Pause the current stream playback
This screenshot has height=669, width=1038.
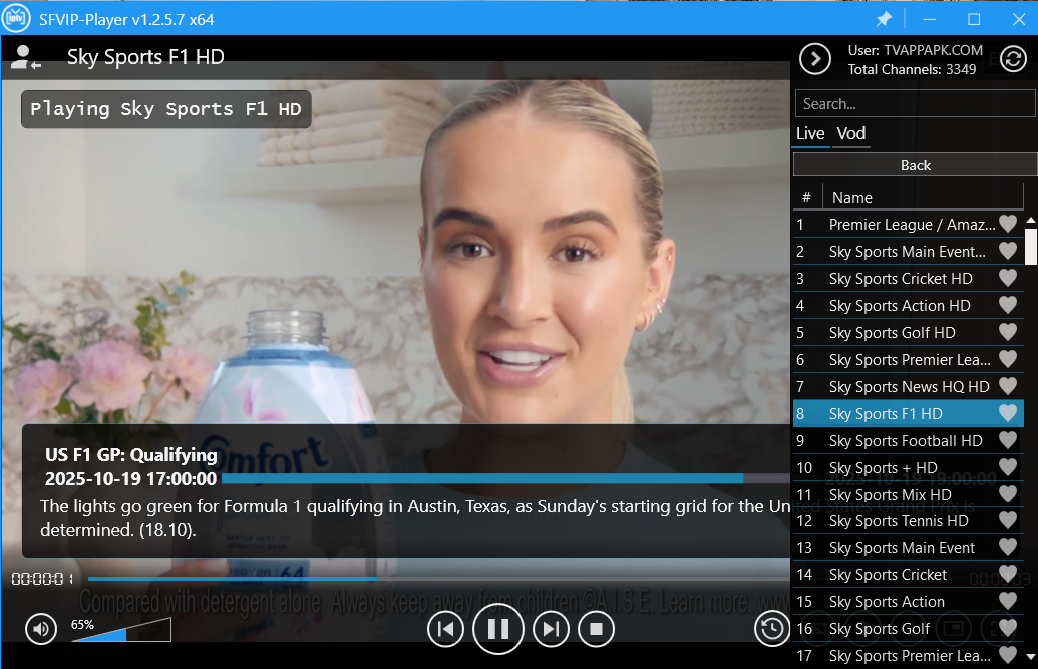coord(498,629)
